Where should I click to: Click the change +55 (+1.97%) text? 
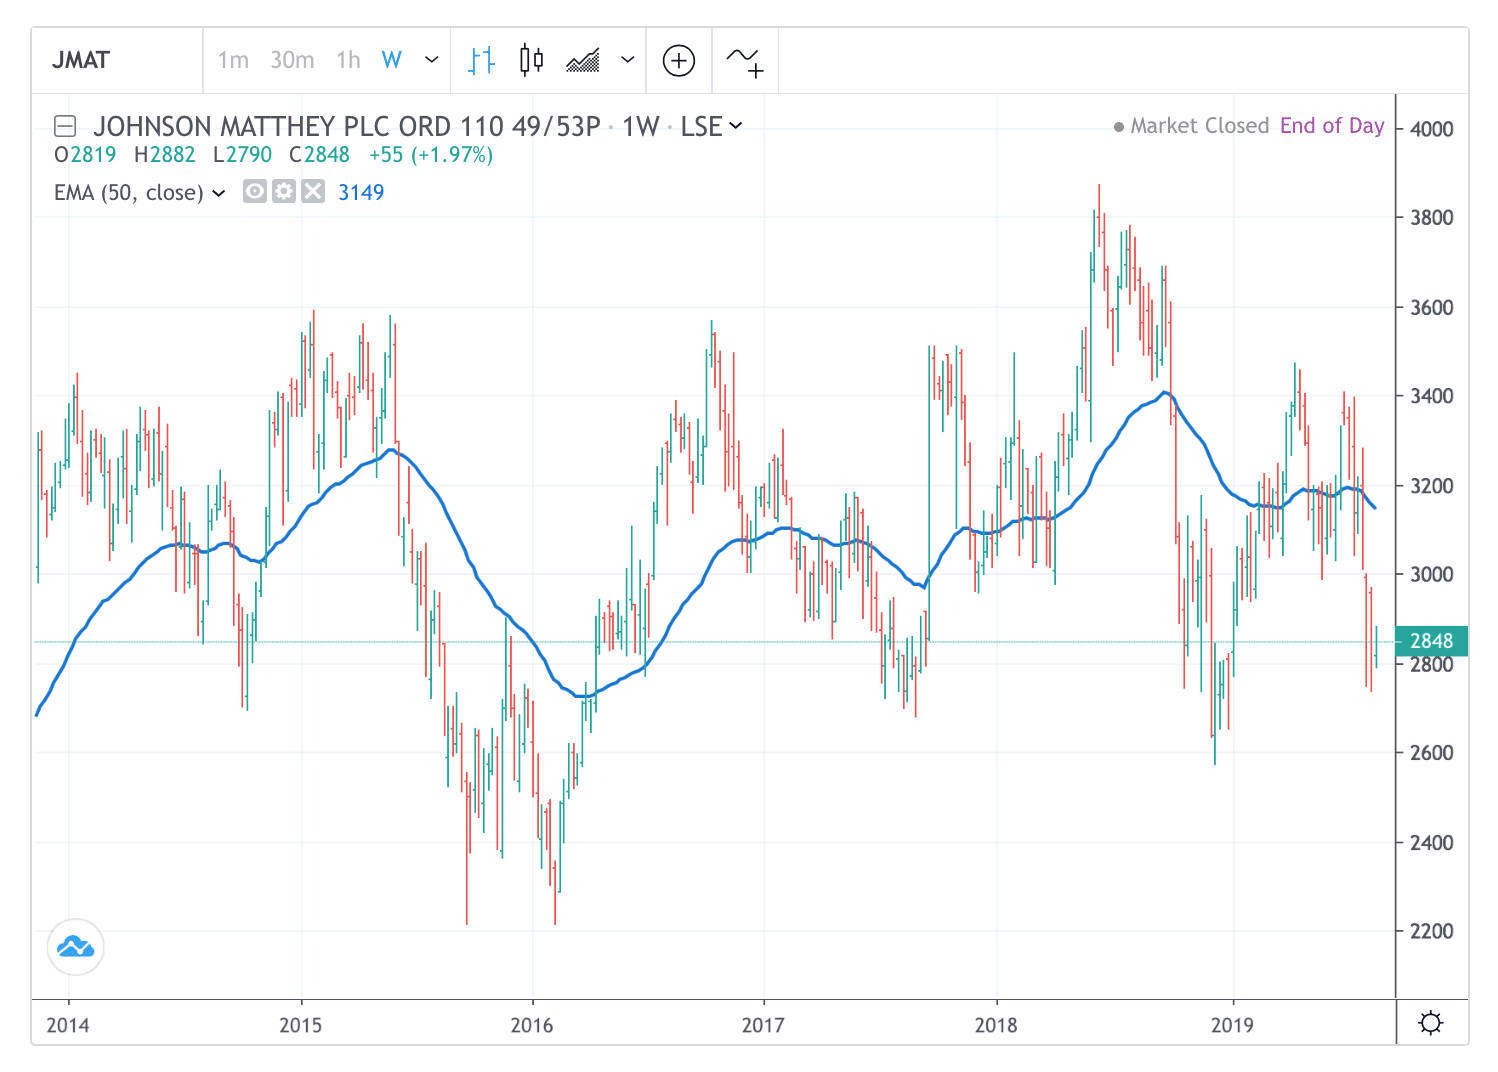click(x=431, y=155)
